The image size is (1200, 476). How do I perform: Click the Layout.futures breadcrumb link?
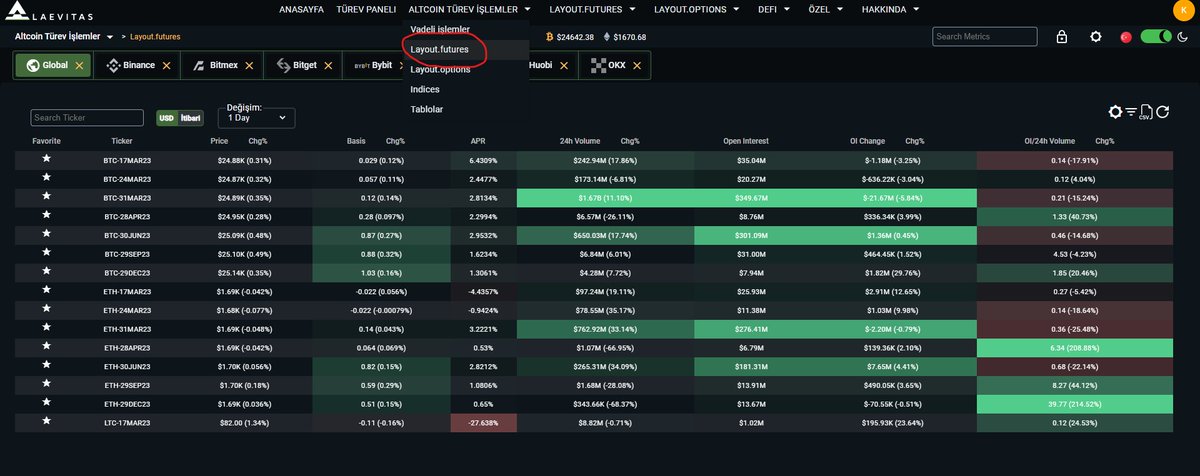(x=154, y=37)
